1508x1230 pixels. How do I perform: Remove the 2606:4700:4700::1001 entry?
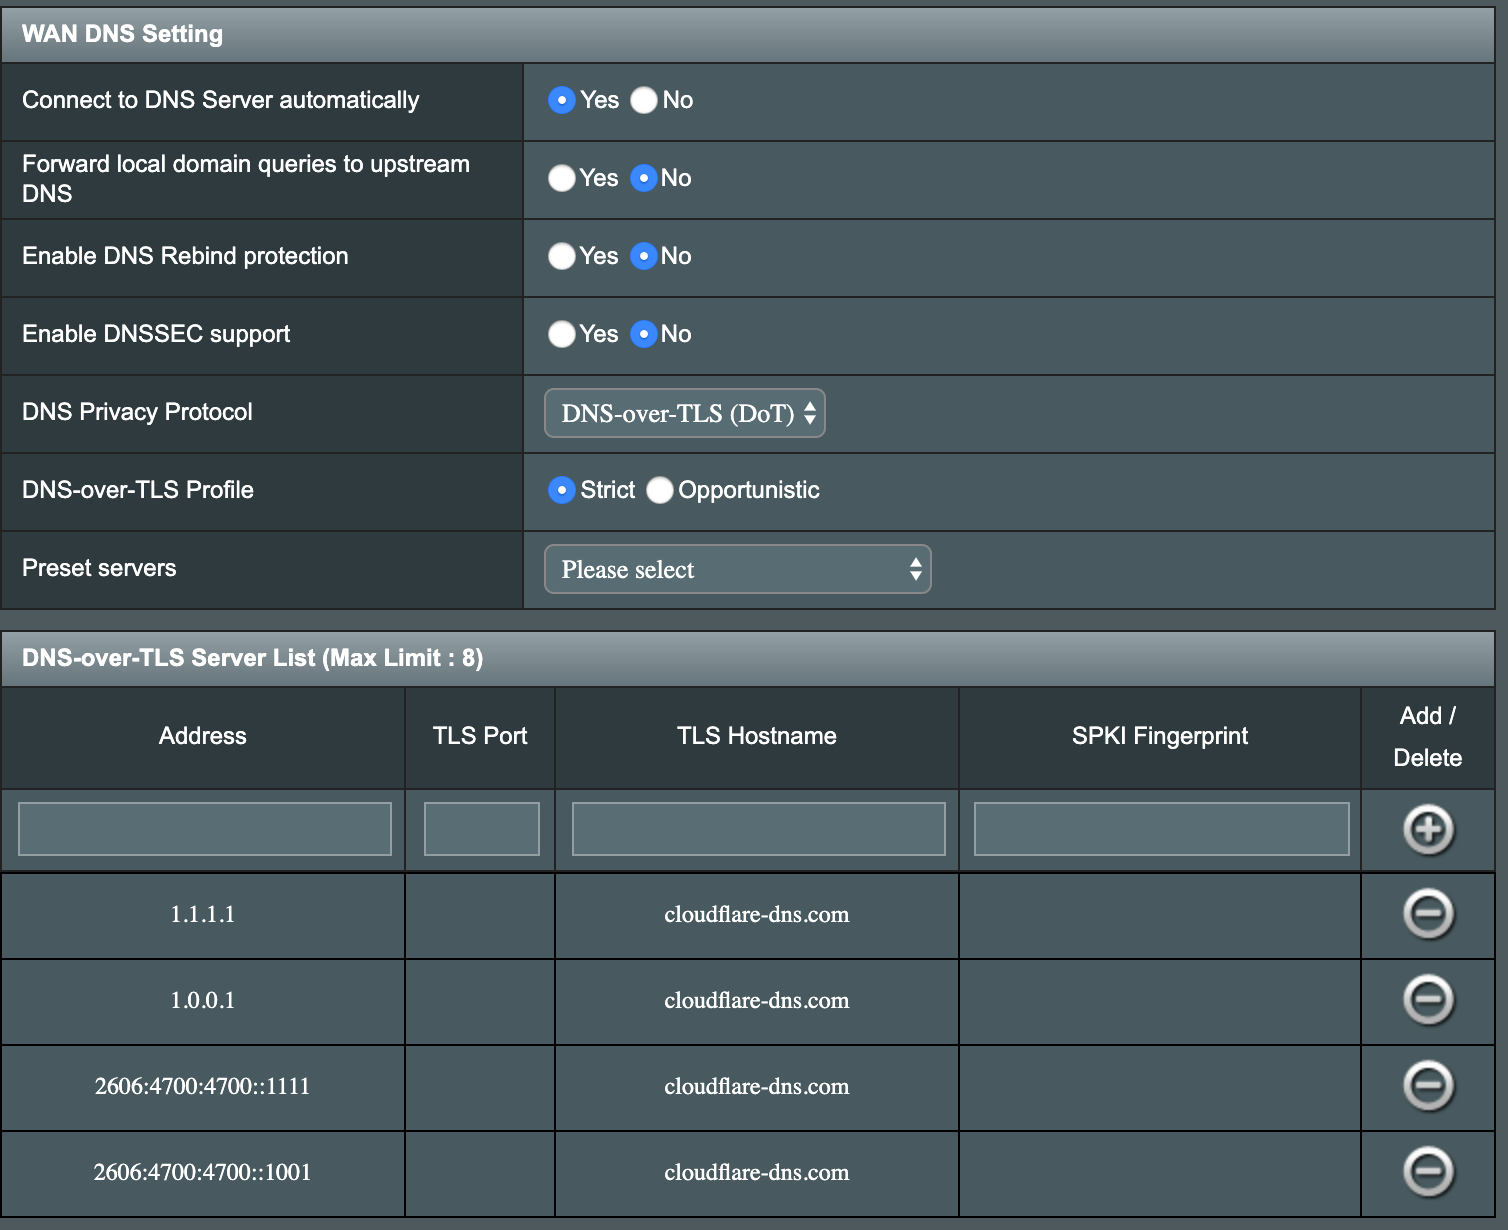[1427, 1172]
